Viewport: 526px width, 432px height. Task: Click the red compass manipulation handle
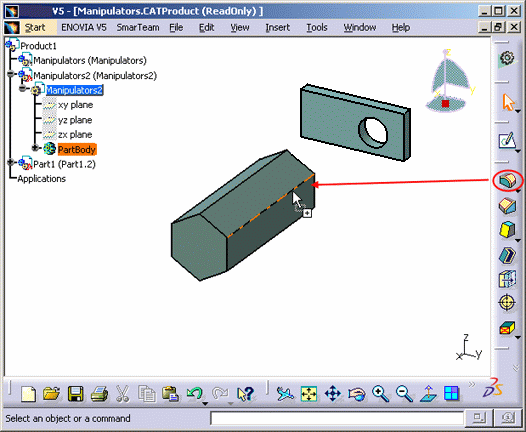(445, 104)
